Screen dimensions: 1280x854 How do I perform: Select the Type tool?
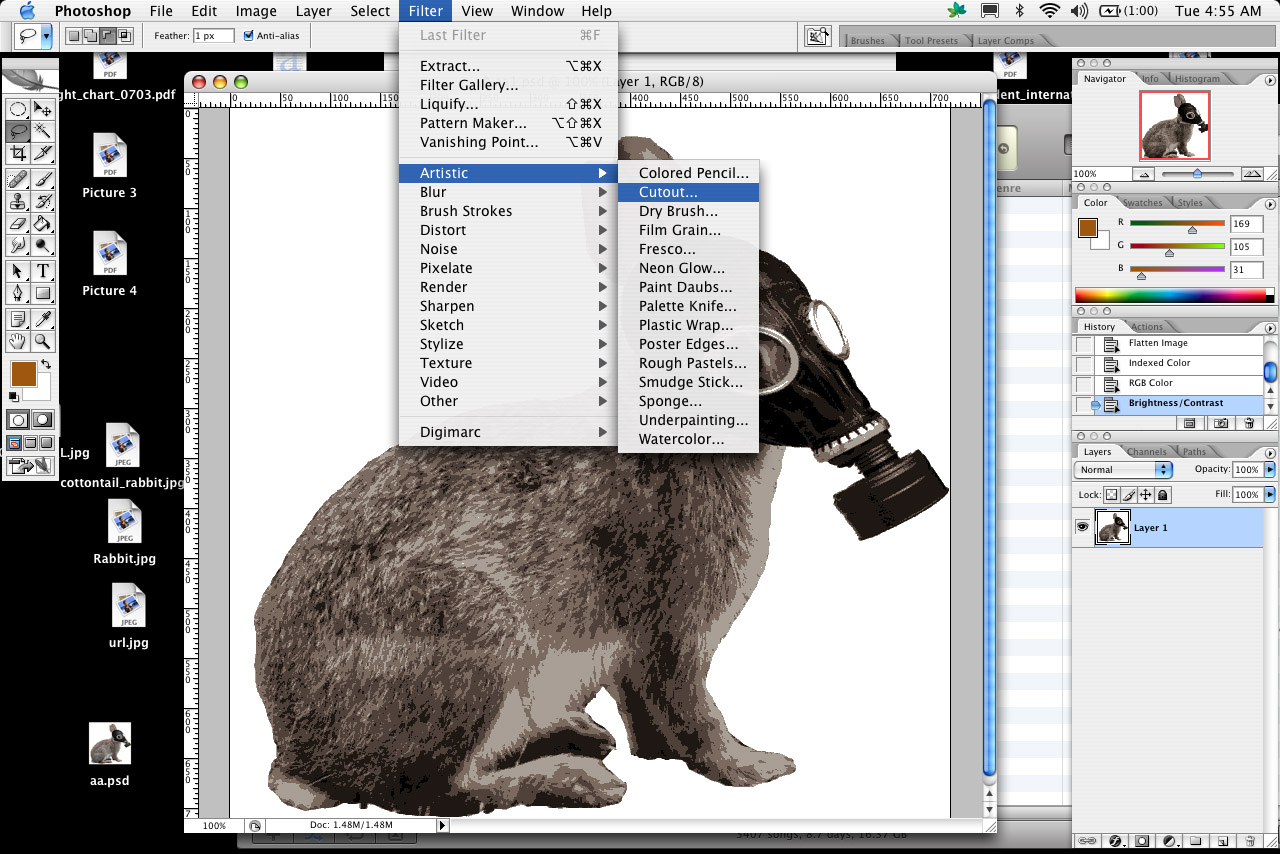(43, 271)
